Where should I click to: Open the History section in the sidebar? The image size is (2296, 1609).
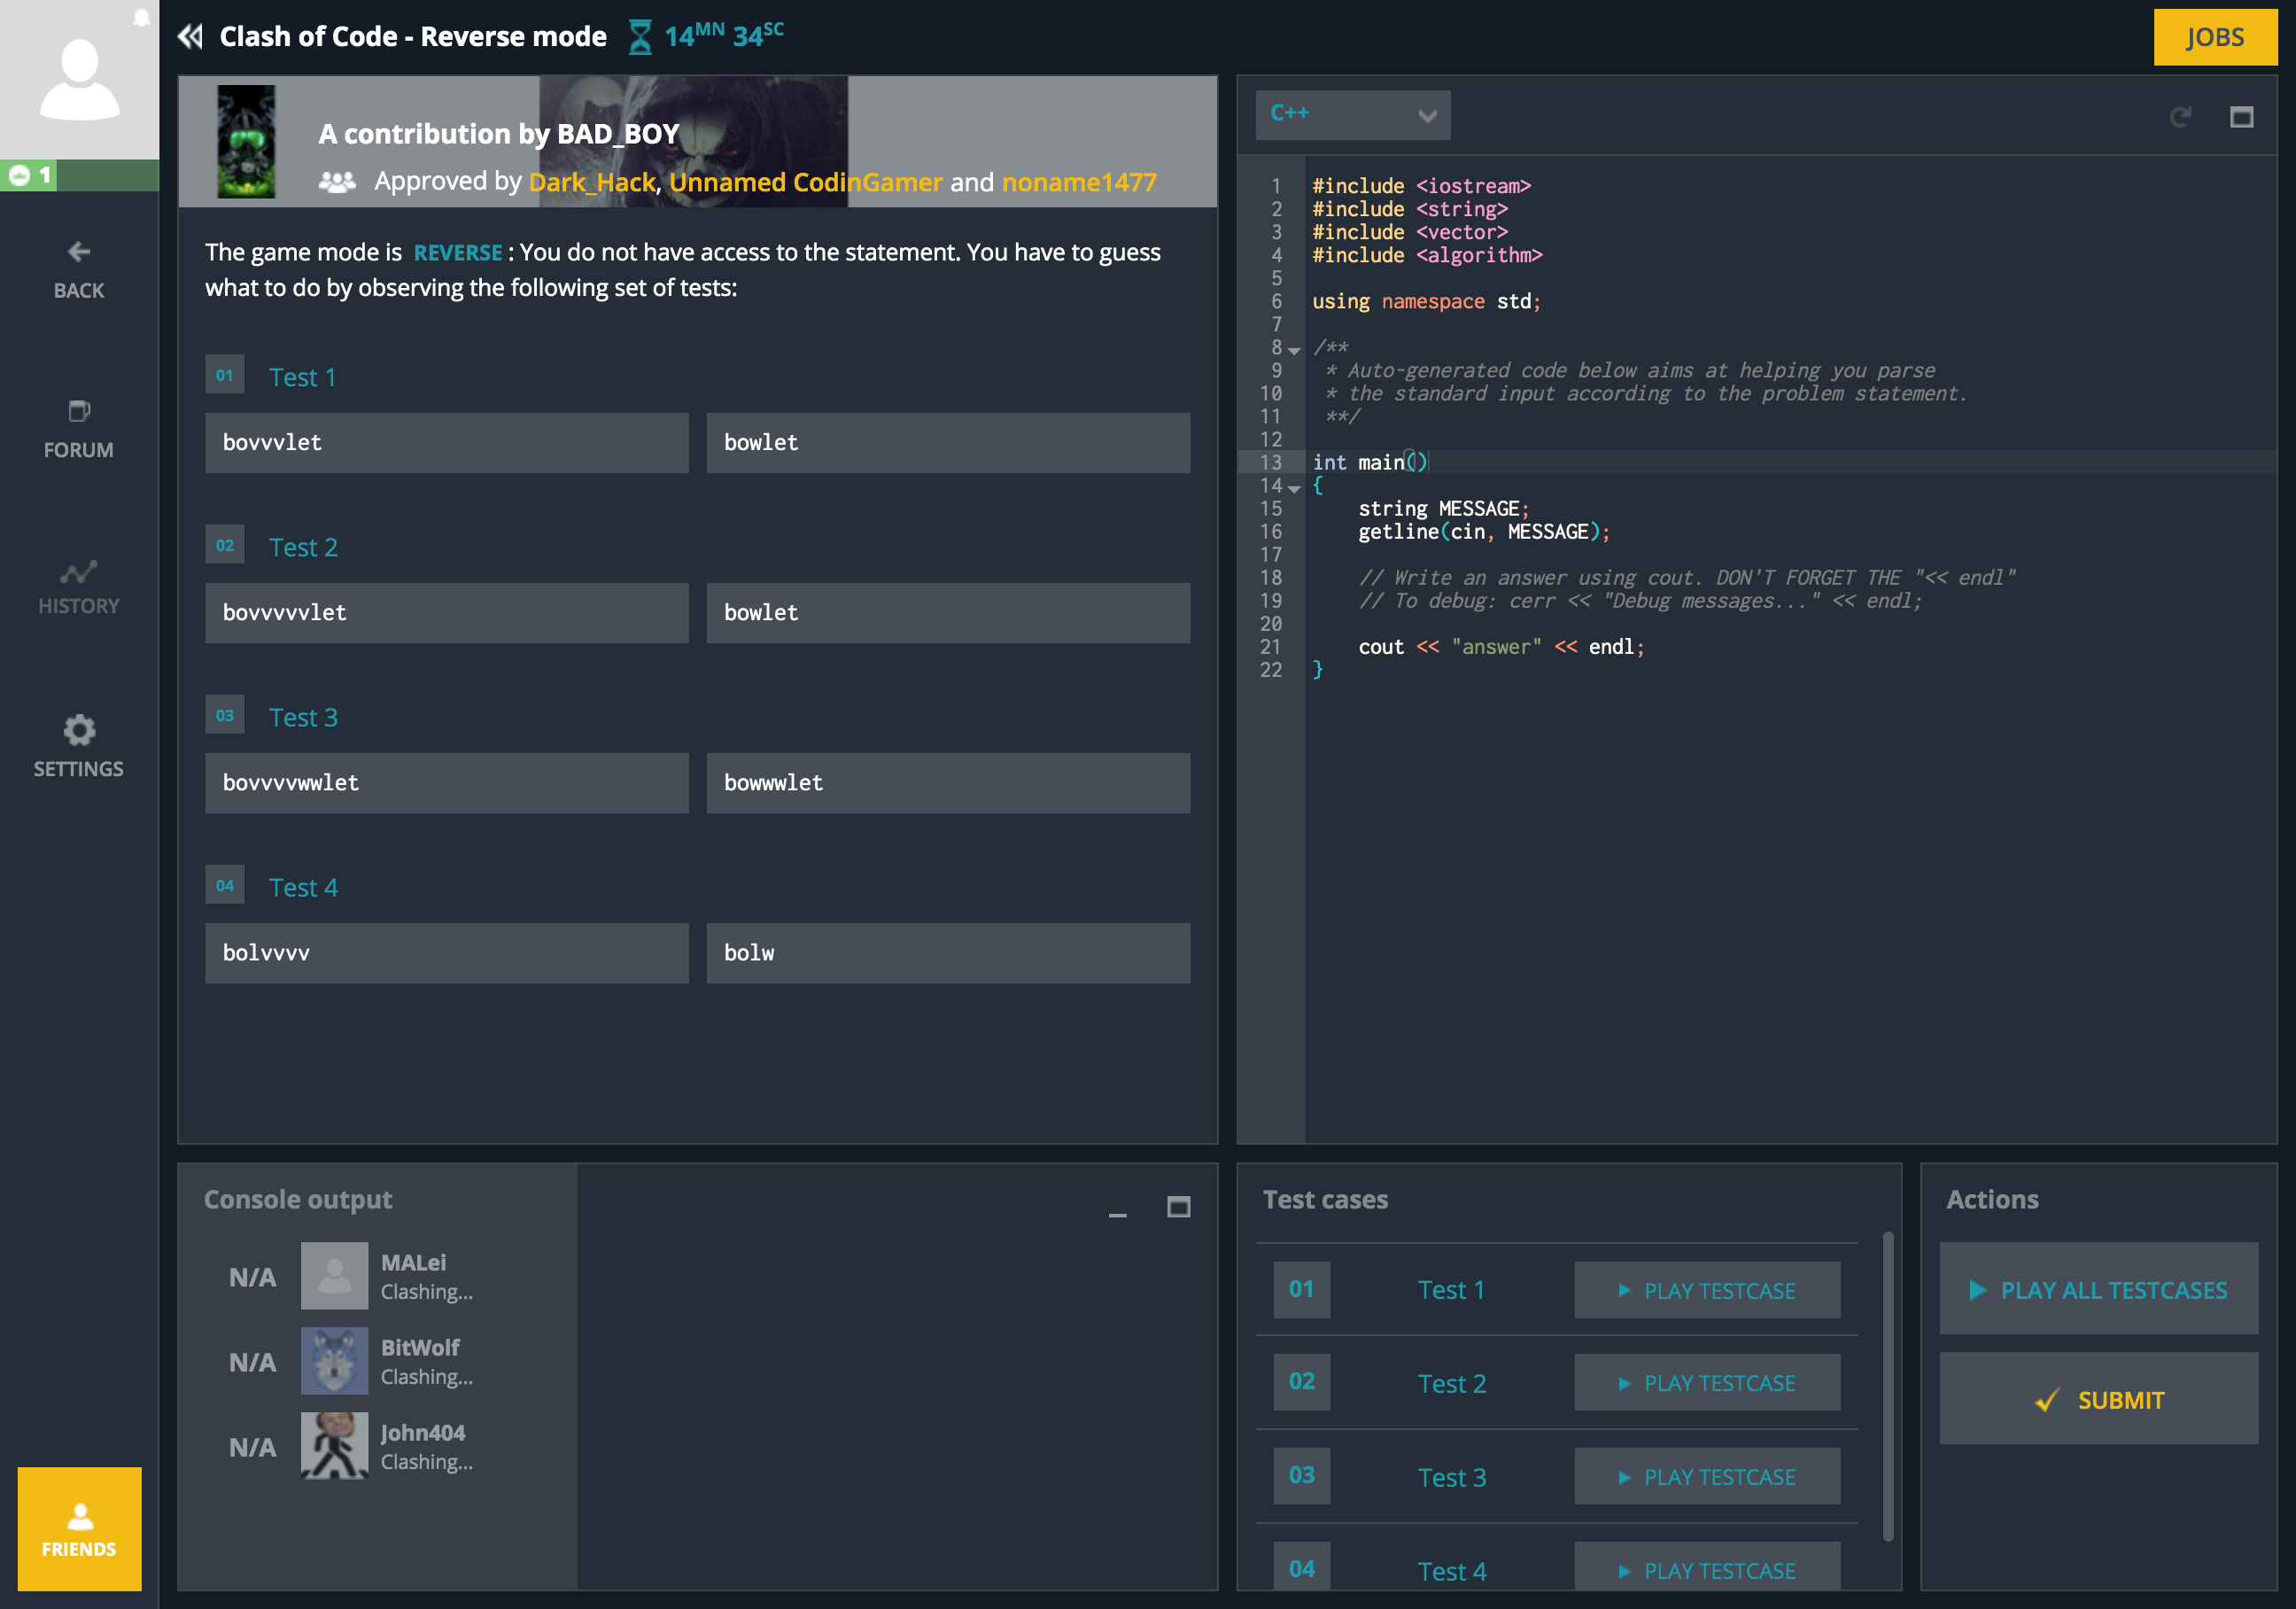tap(79, 587)
